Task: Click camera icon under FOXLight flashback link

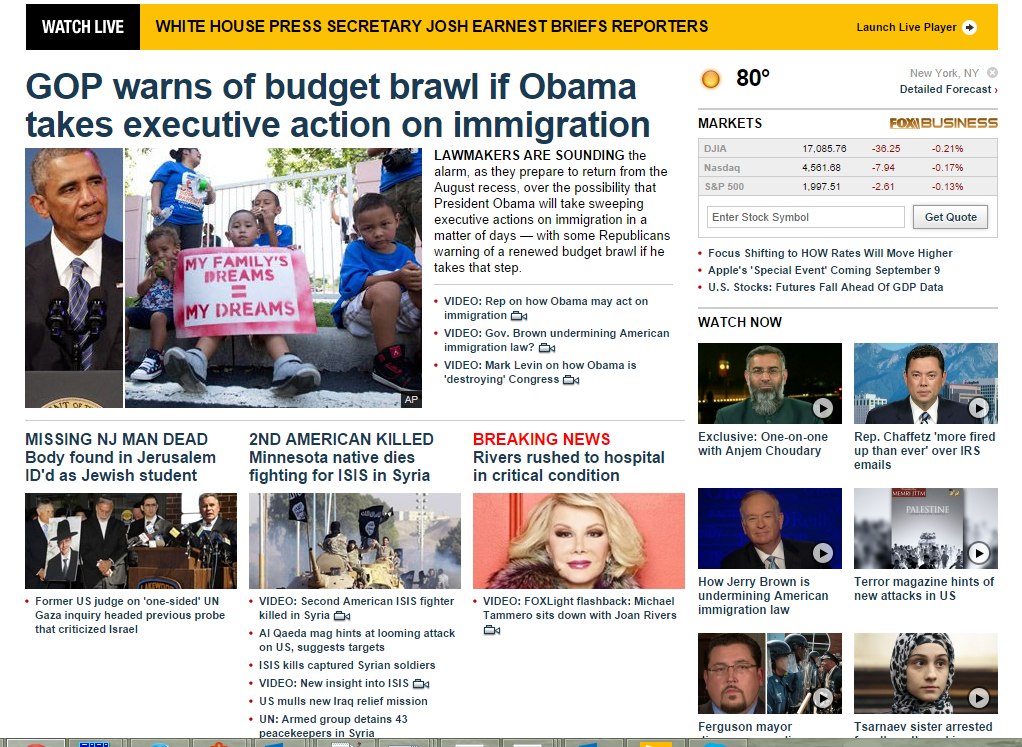Action: 492,630
